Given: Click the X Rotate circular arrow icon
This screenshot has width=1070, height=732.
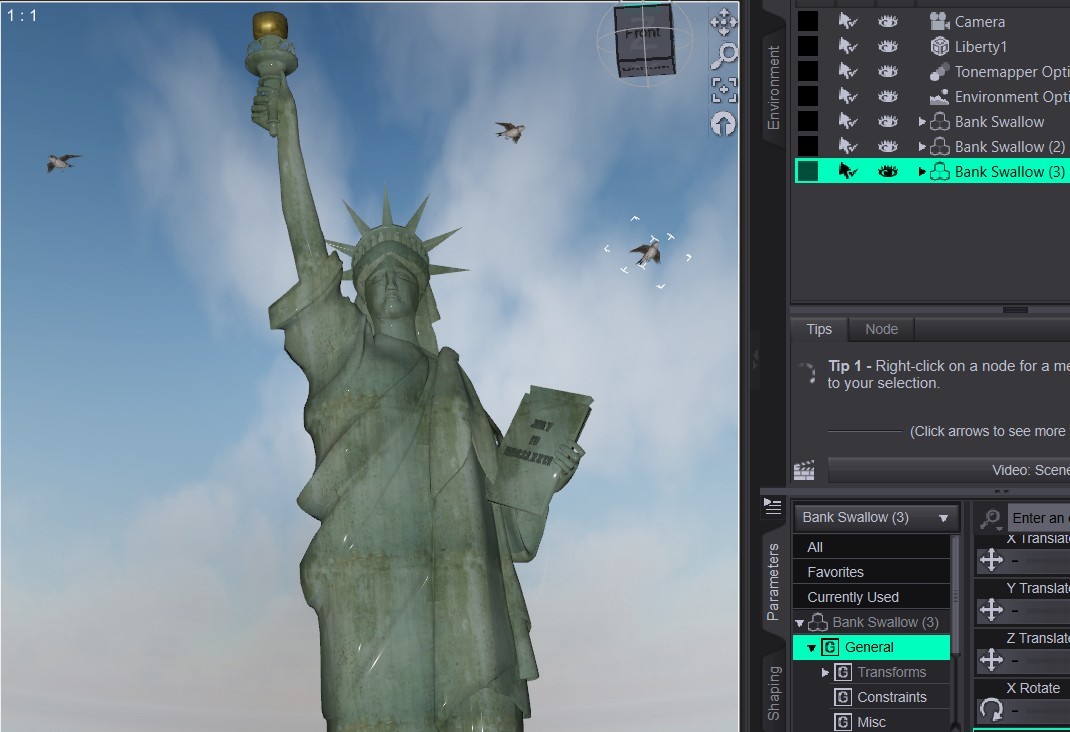Looking at the screenshot, I should (992, 709).
